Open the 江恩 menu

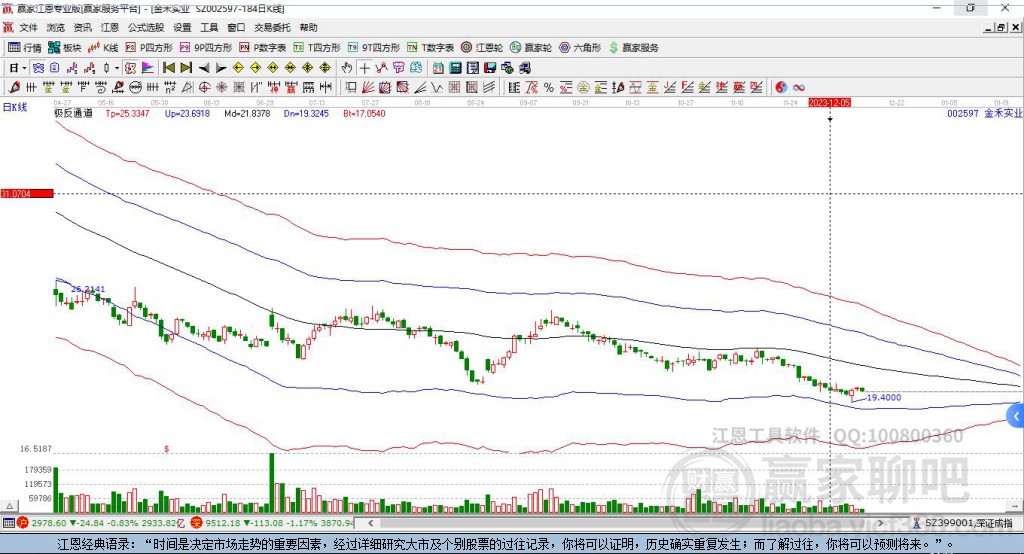pos(110,27)
